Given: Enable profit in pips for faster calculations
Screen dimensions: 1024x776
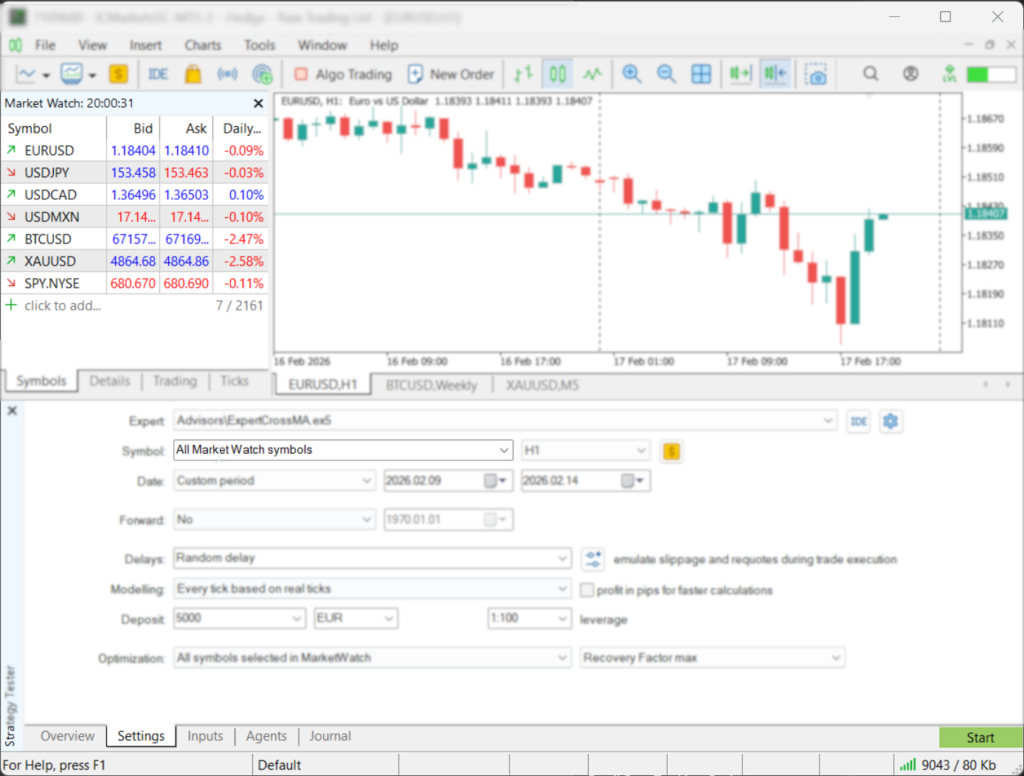Looking at the screenshot, I should [x=588, y=590].
